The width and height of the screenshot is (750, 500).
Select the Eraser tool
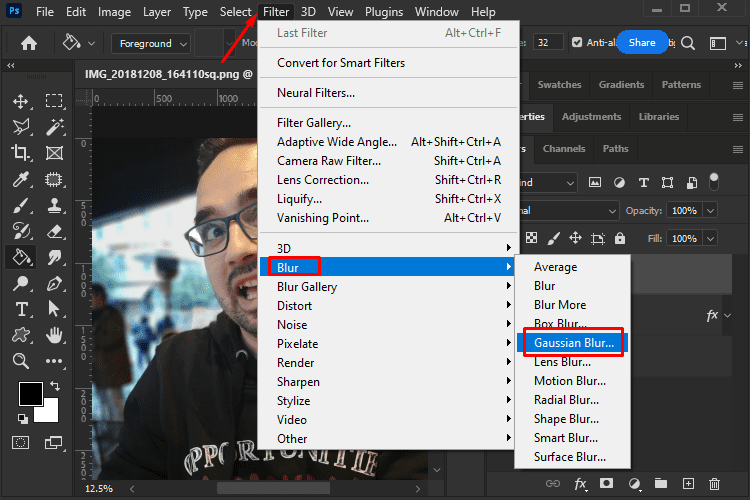pyautogui.click(x=54, y=232)
